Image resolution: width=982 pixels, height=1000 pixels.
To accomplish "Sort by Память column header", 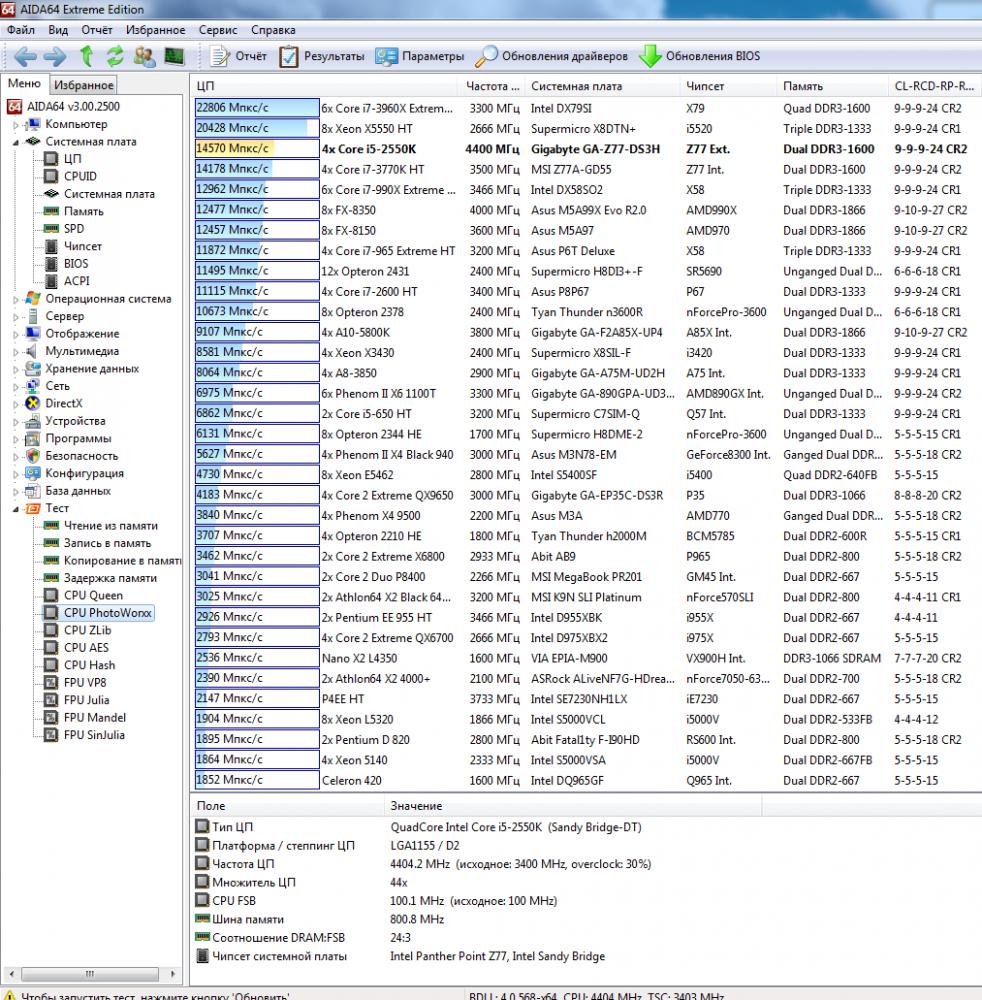I will tap(832, 86).
